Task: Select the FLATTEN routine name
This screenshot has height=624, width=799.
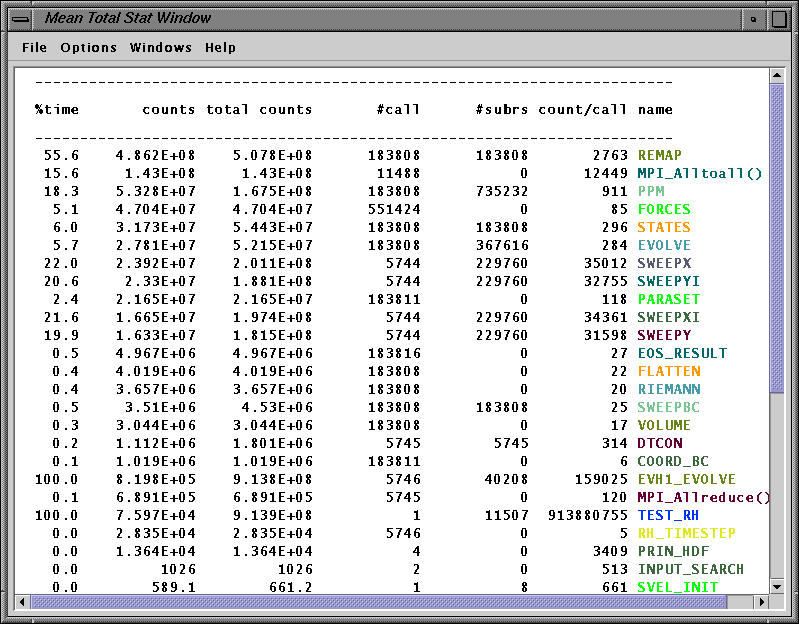Action: (669, 371)
